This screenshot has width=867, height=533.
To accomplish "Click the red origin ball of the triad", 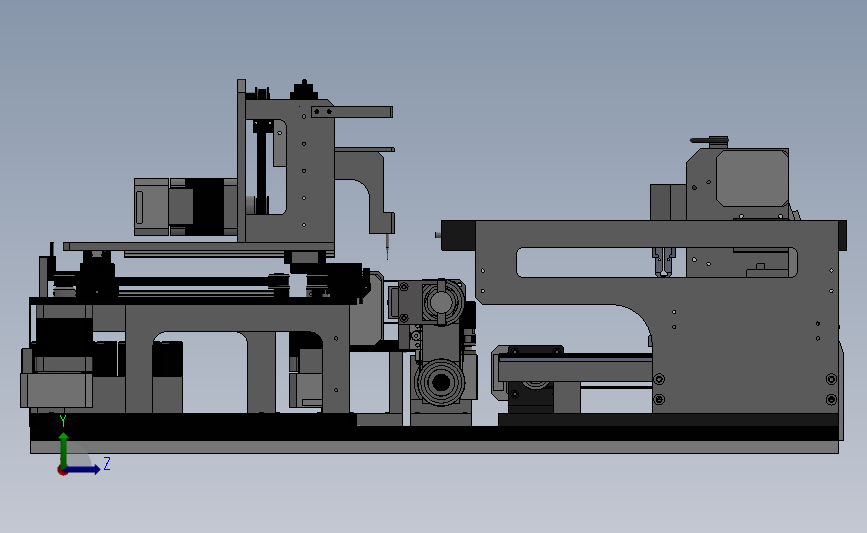I will [62, 471].
